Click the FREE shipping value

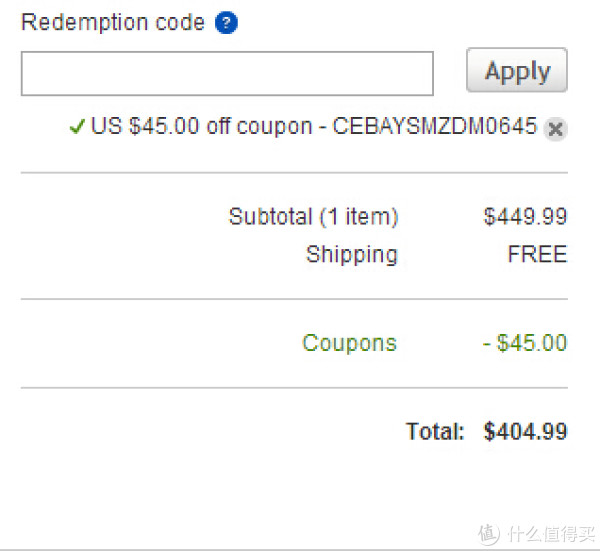[x=537, y=254]
